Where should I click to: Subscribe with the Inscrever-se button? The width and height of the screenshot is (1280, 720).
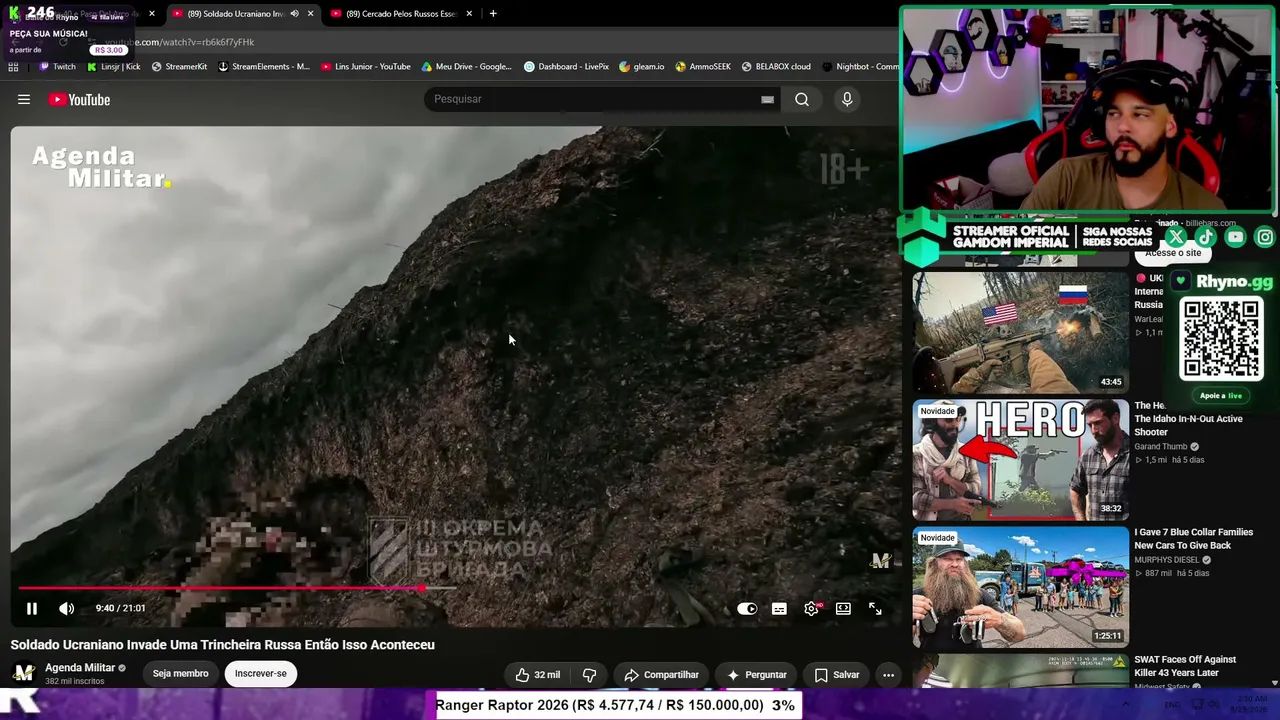pyautogui.click(x=261, y=673)
